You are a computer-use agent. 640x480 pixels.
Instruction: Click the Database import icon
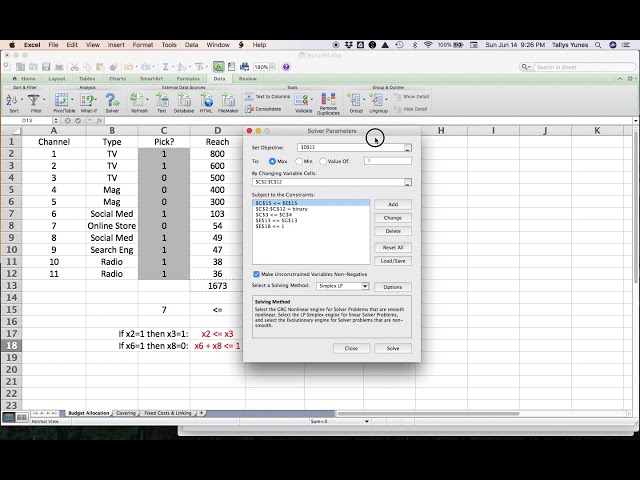184,100
